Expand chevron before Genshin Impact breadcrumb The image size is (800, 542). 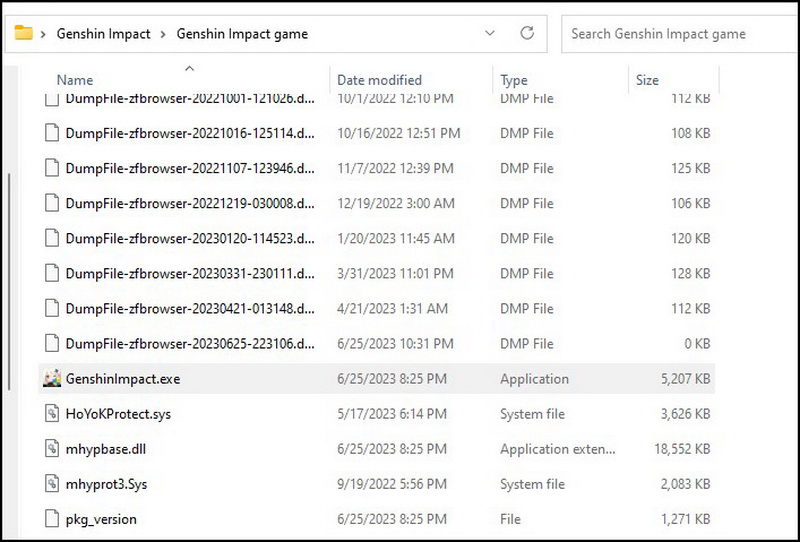coord(43,34)
